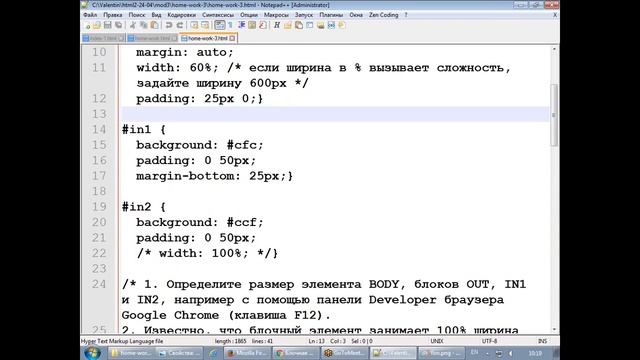The image size is (640, 360).
Task: Cut selection with scissors icon
Action: pos(133,25)
